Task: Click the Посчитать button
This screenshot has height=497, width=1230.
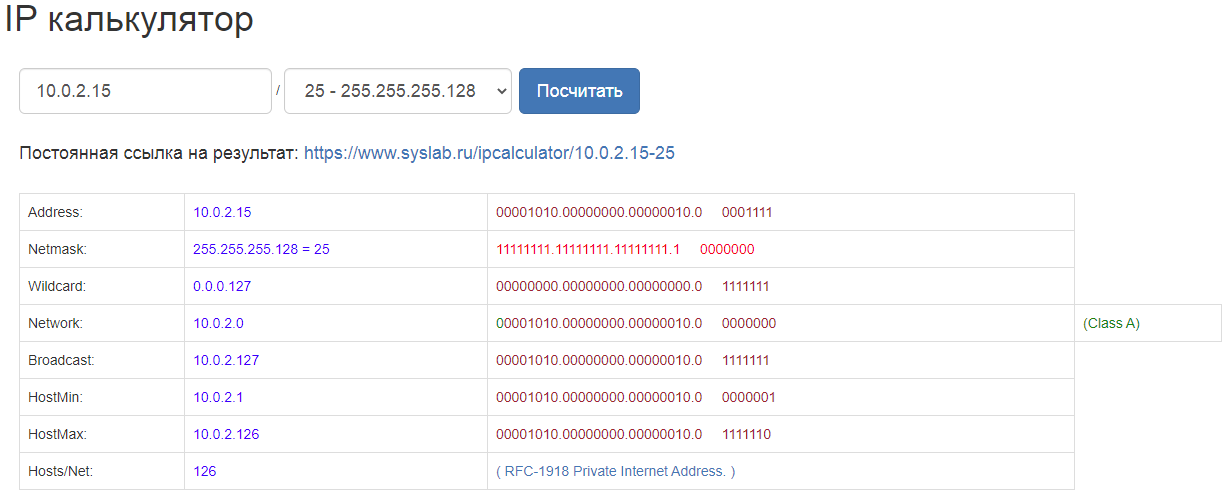Action: [579, 91]
